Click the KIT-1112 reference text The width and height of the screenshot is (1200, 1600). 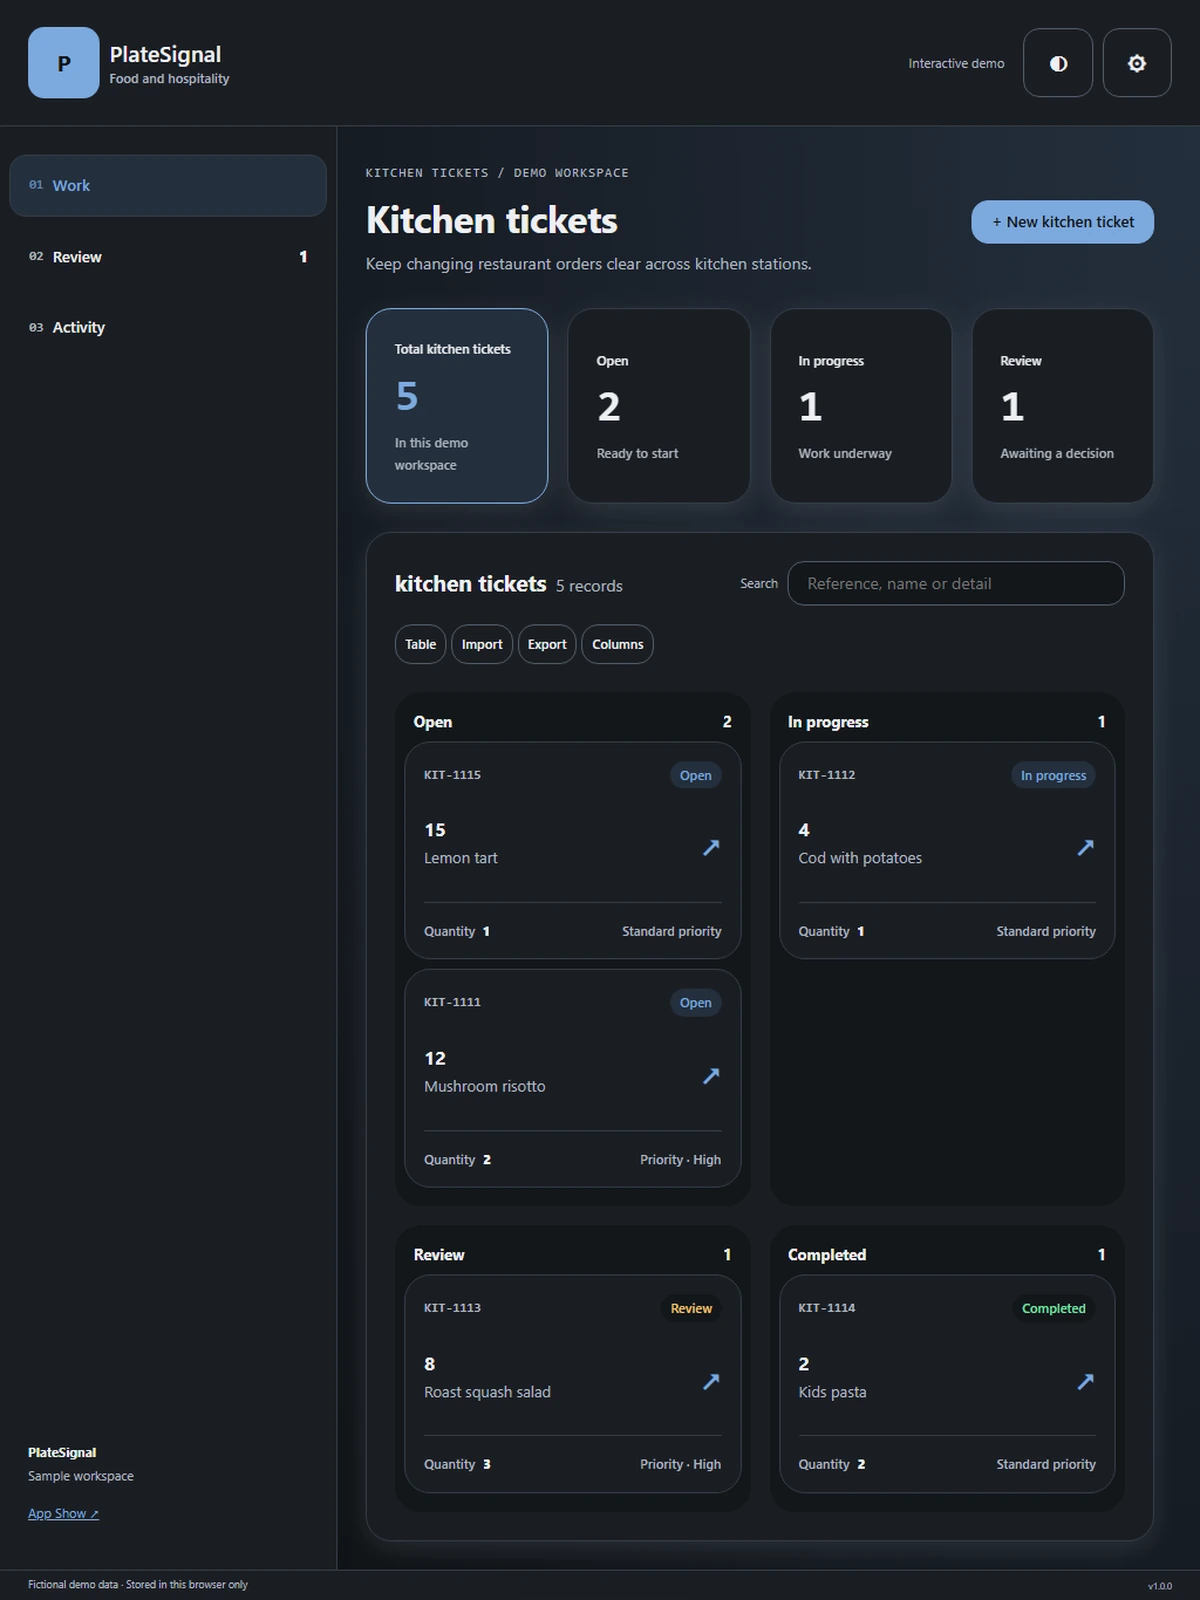pos(826,775)
